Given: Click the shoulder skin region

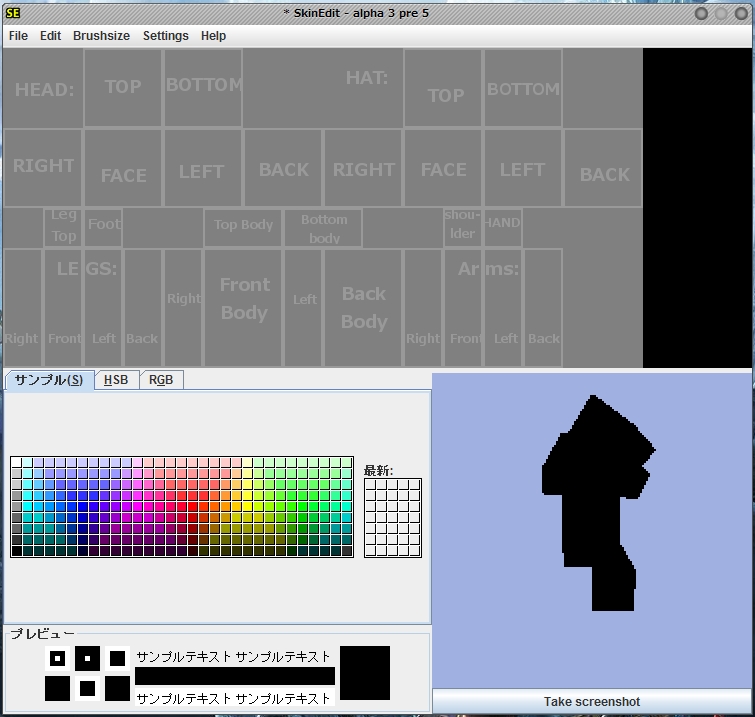Looking at the screenshot, I should click(463, 228).
